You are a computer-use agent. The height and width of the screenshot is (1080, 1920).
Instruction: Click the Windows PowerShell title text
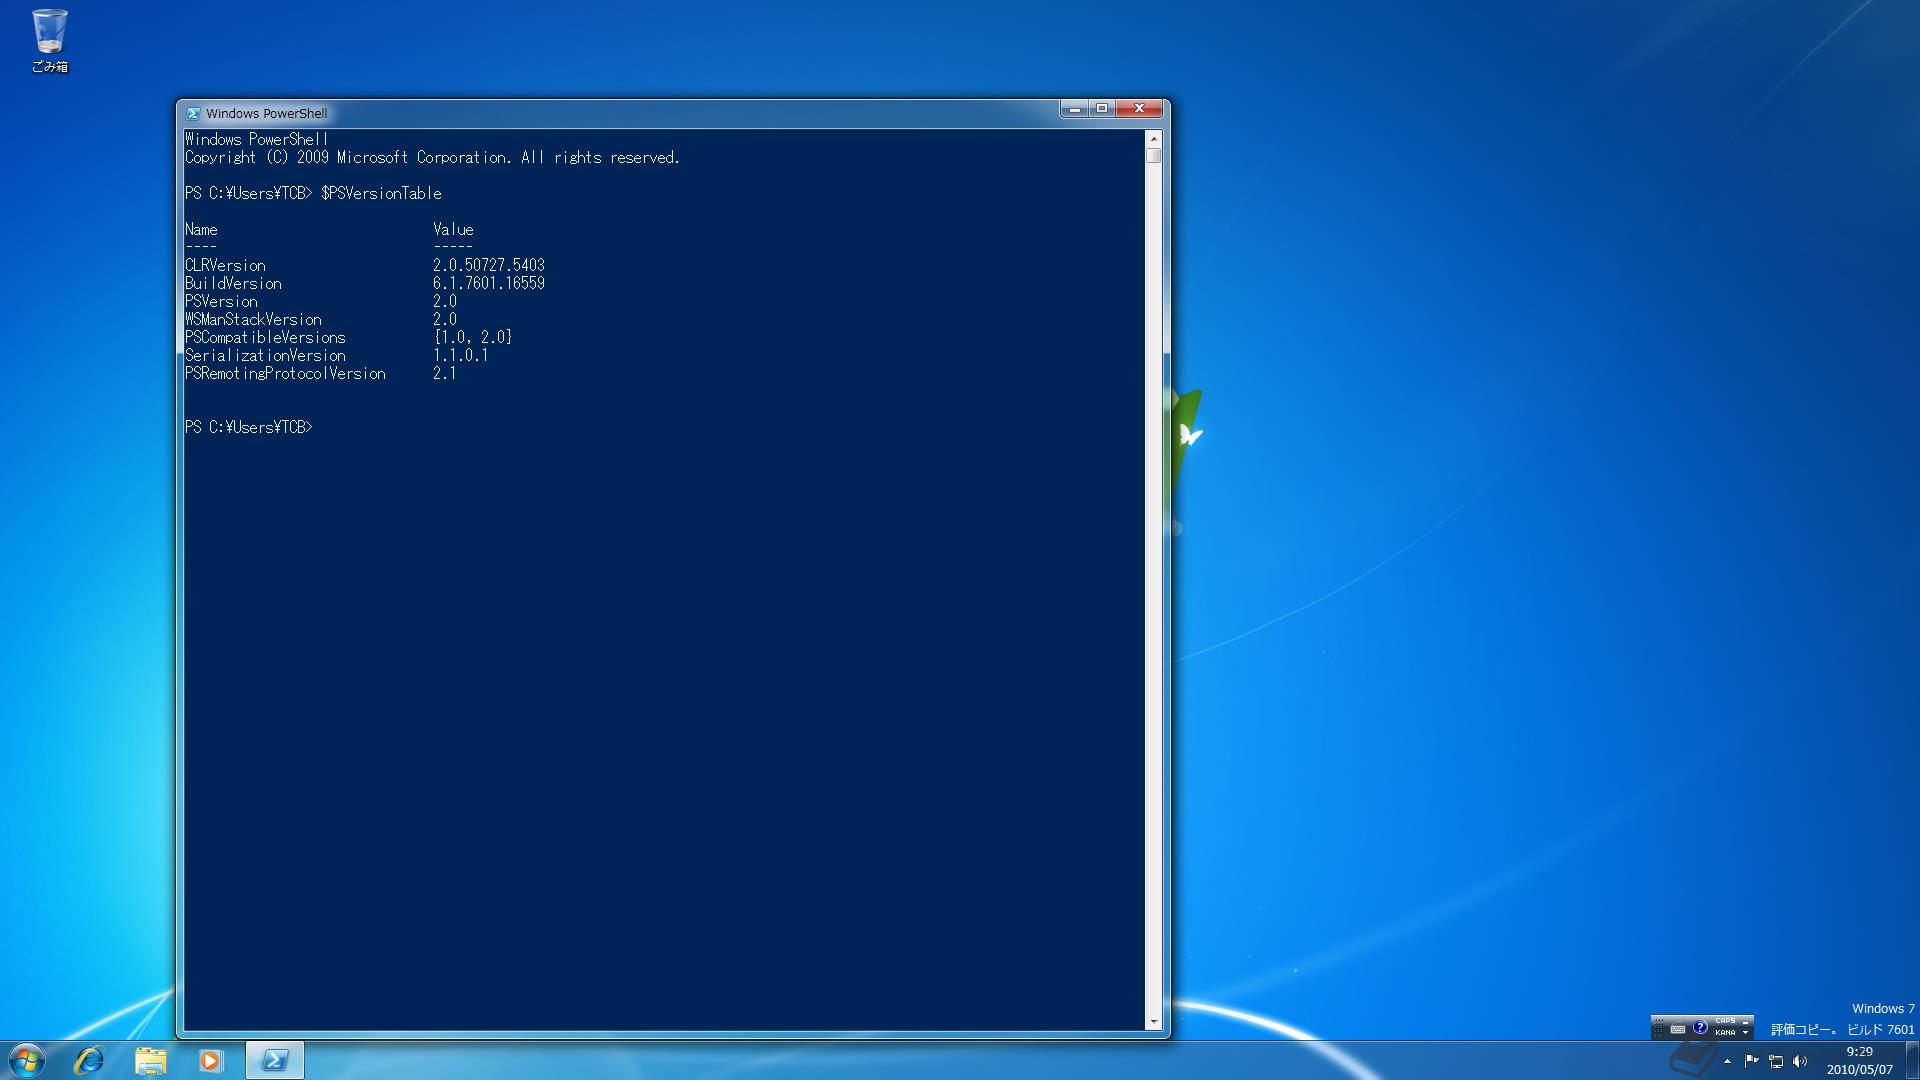pos(267,114)
